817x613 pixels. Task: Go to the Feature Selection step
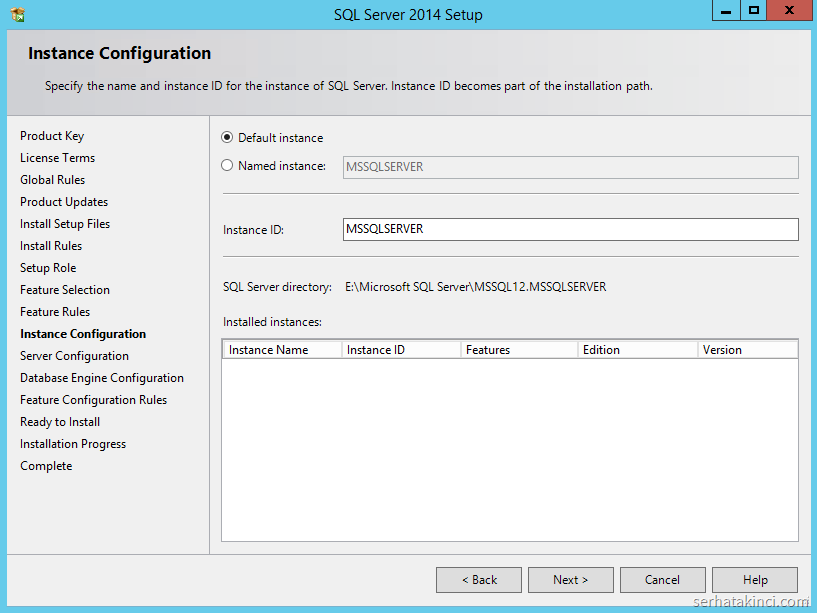click(65, 290)
